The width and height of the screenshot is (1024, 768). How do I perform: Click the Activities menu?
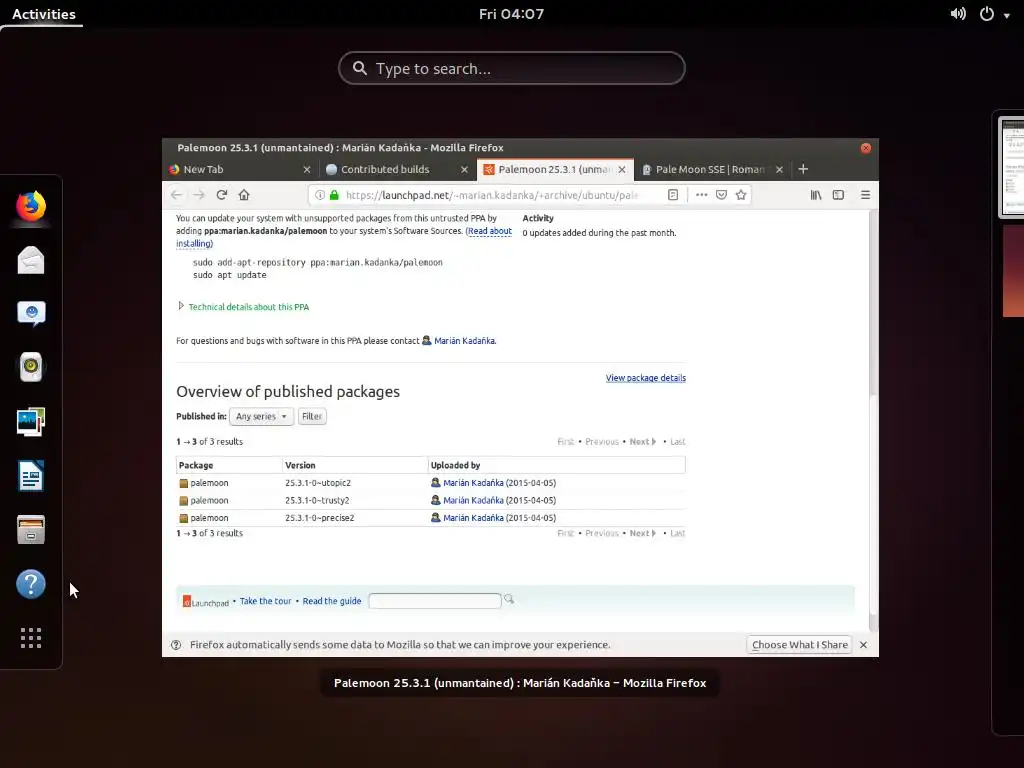44,14
